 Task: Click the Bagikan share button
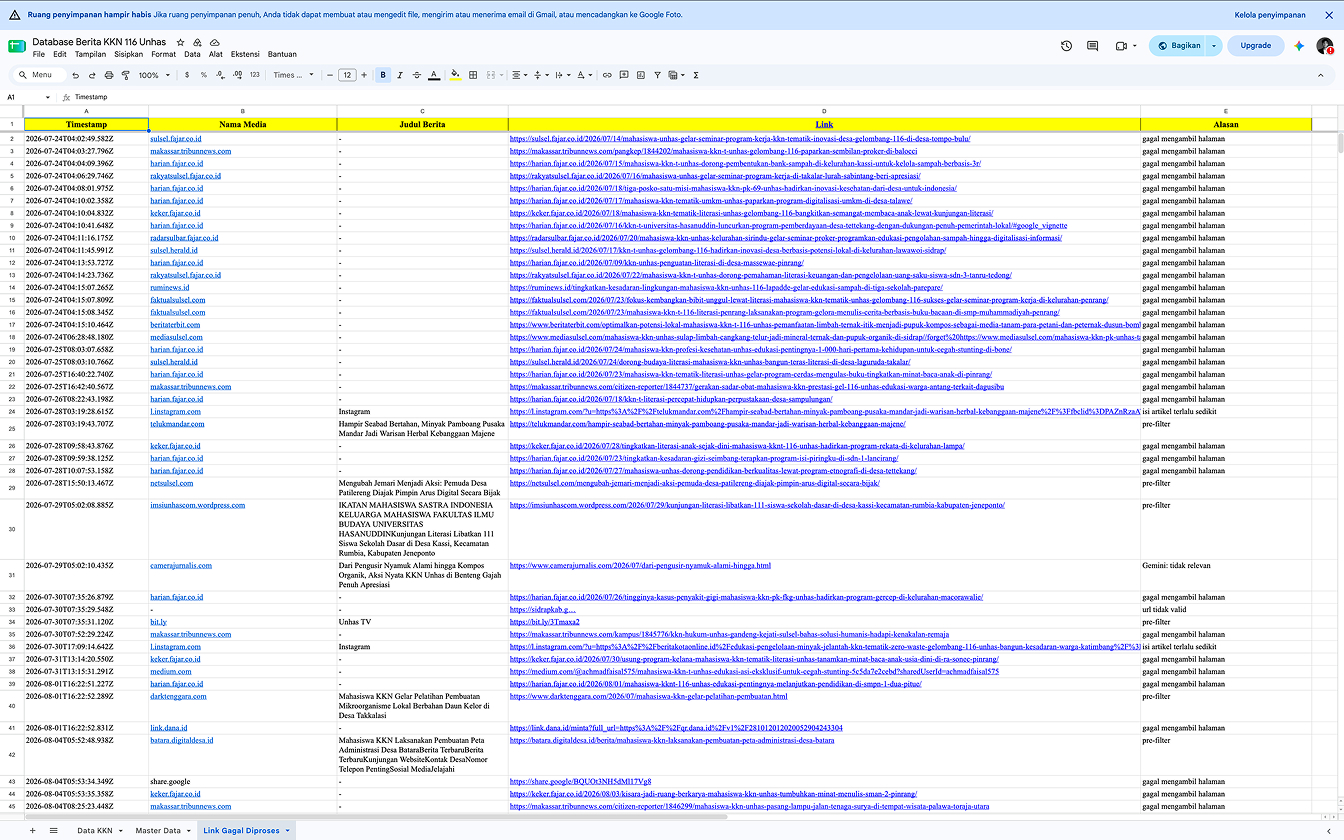pyautogui.click(x=1178, y=45)
